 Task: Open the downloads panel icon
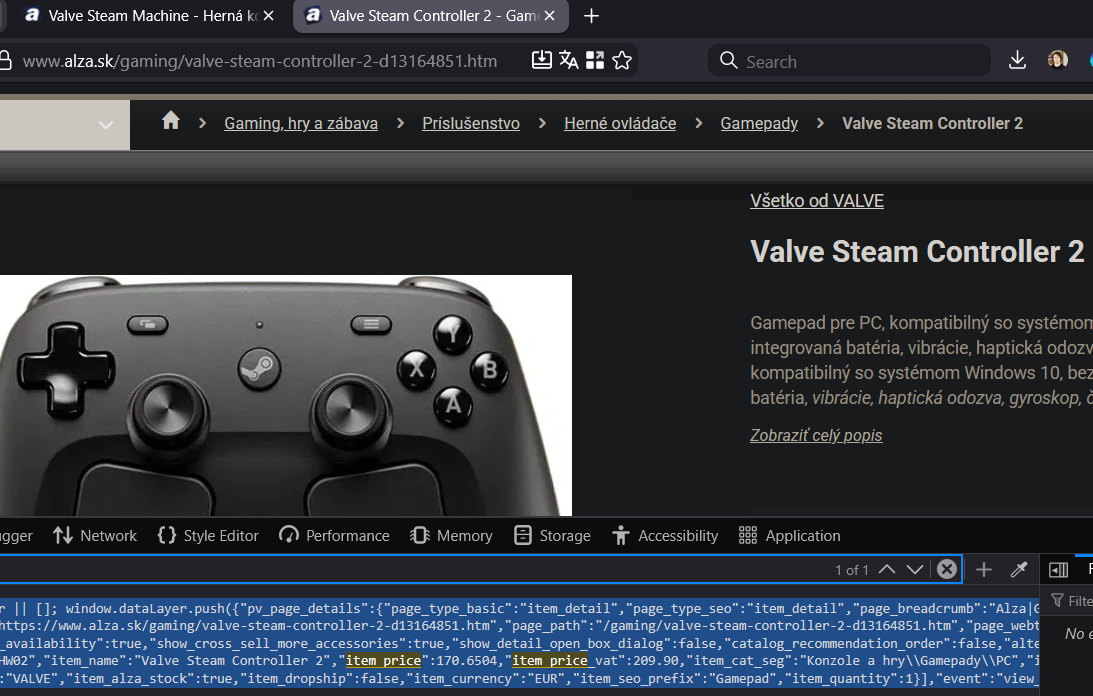pyautogui.click(x=1017, y=60)
